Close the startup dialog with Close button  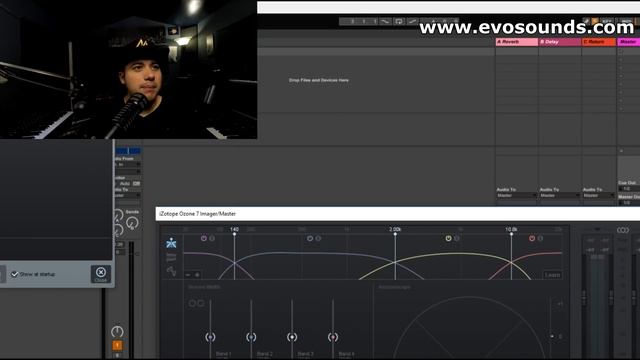pyautogui.click(x=101, y=274)
